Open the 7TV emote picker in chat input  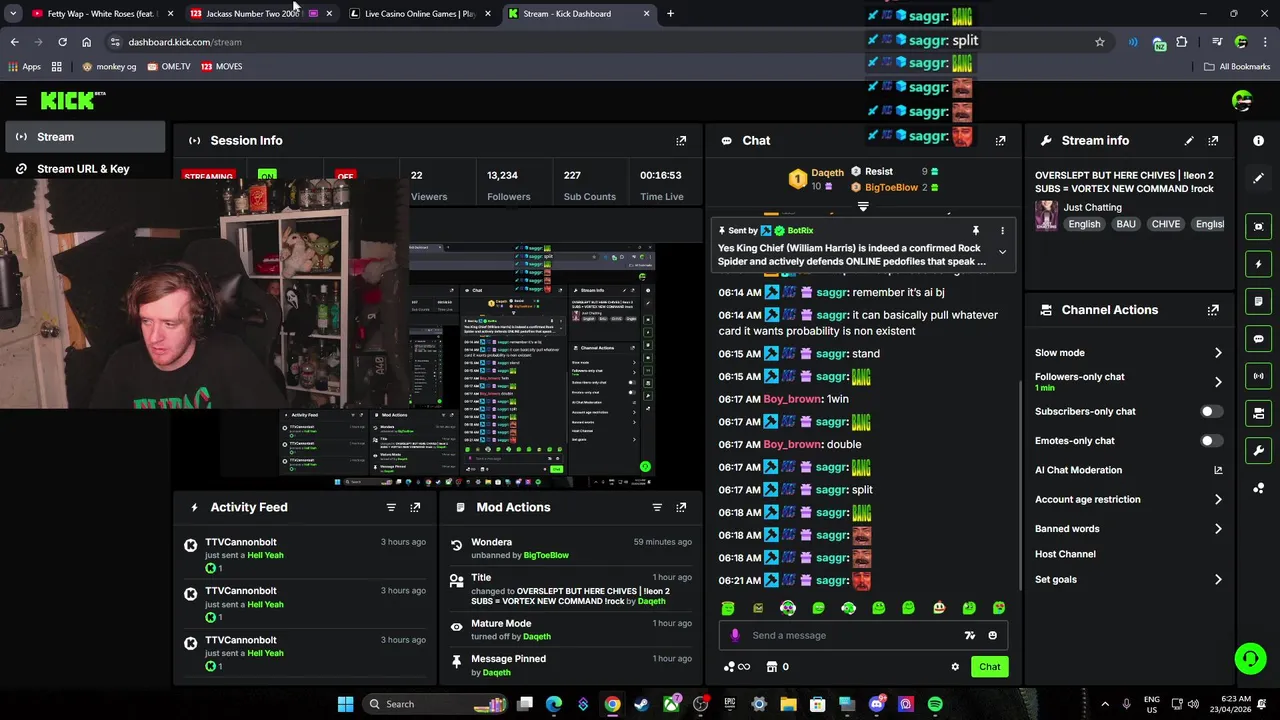pos(969,635)
